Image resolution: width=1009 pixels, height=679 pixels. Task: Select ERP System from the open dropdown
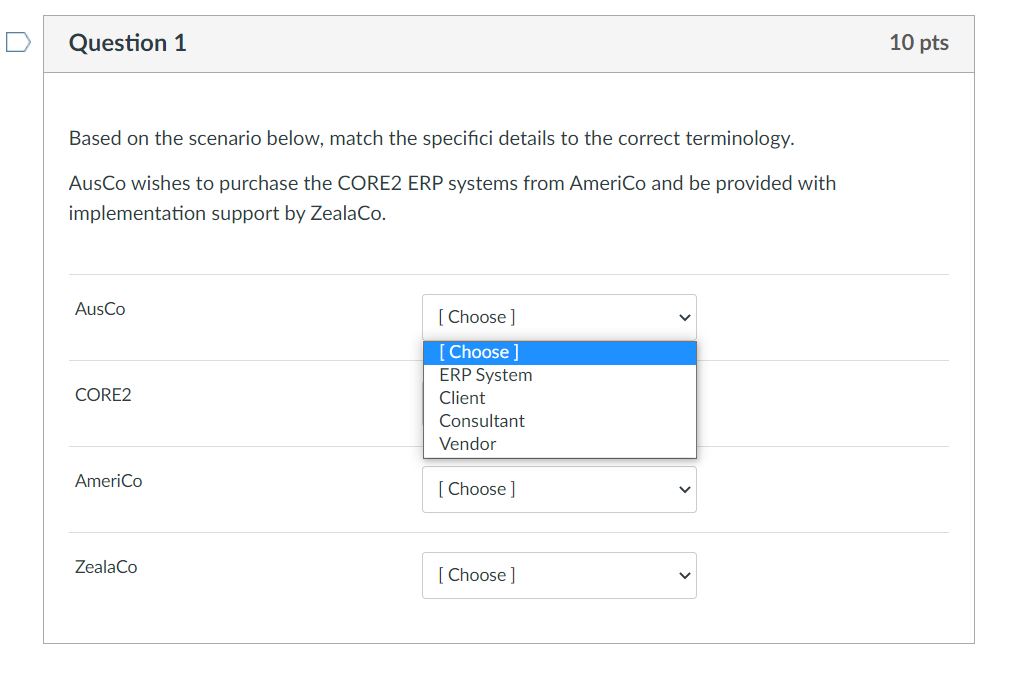[x=485, y=374]
